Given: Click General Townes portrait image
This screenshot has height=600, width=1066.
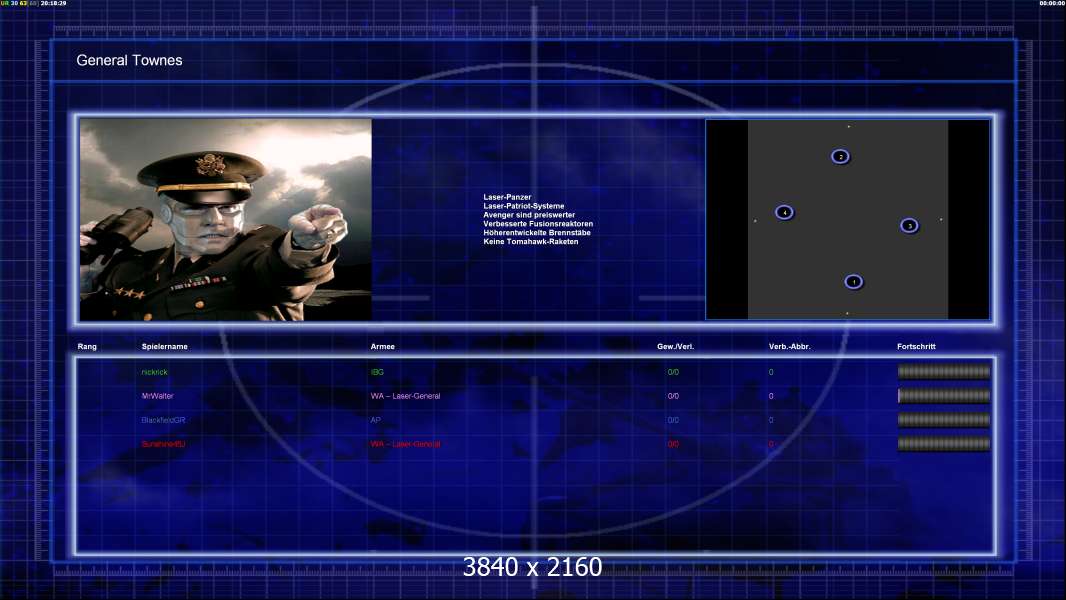Looking at the screenshot, I should (226, 220).
